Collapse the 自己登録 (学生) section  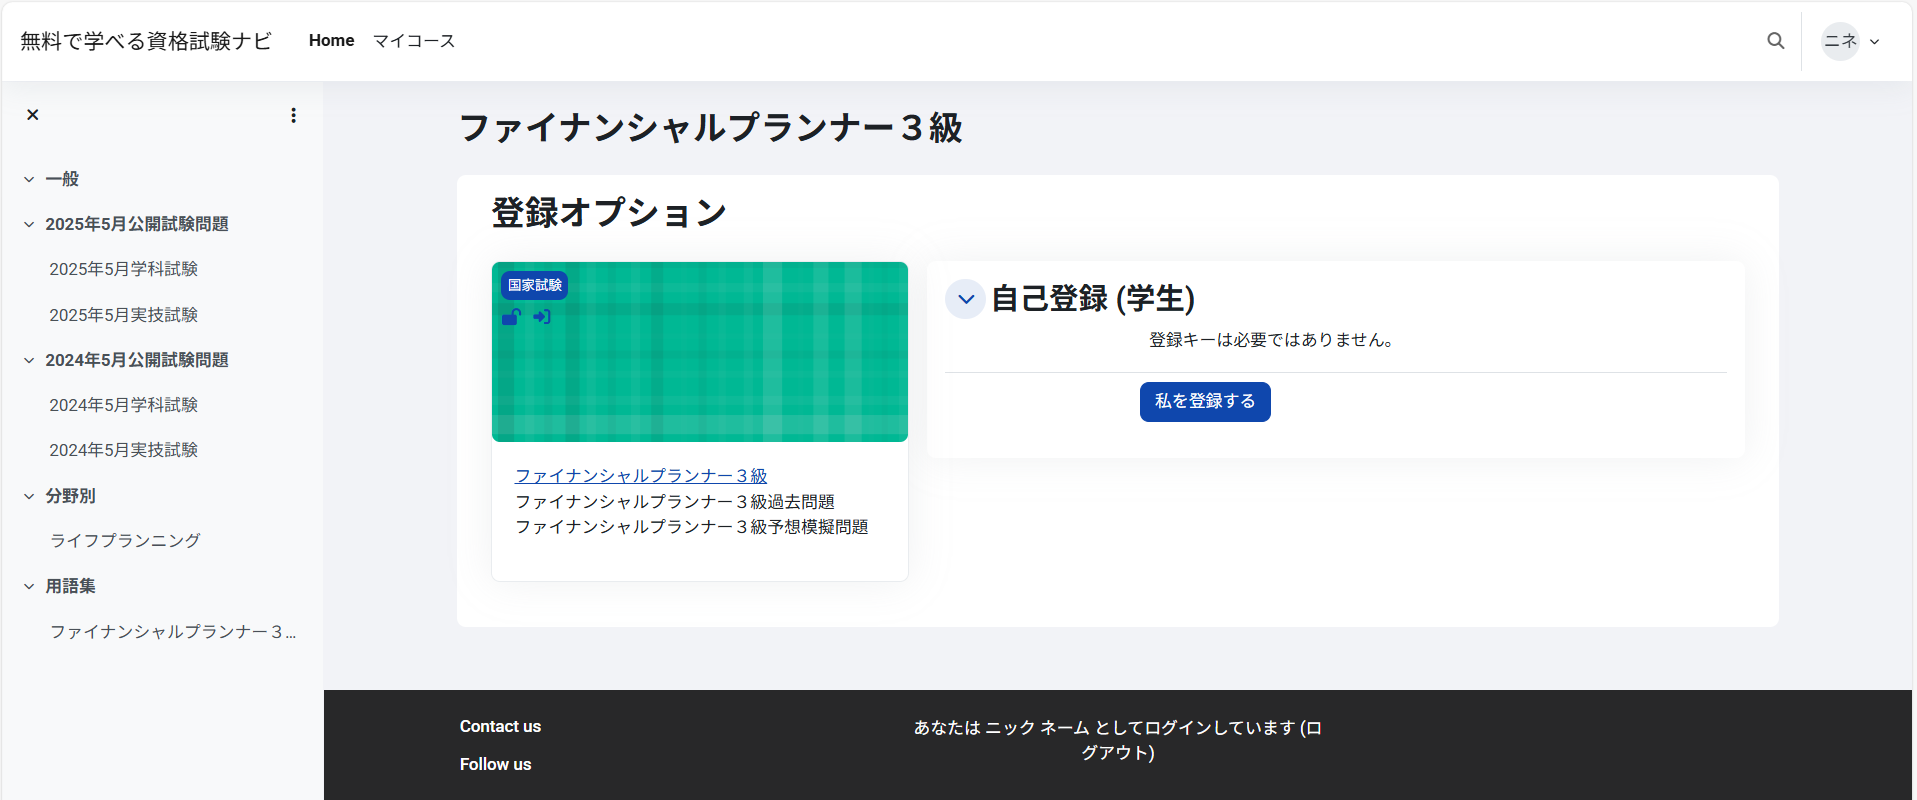pos(965,299)
